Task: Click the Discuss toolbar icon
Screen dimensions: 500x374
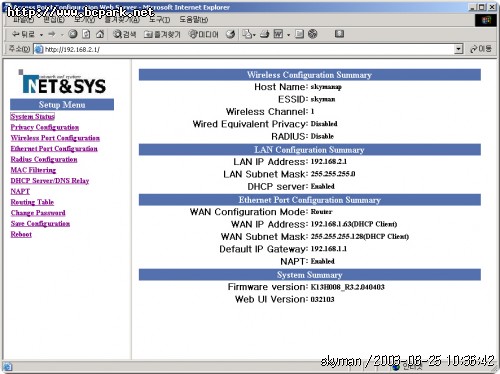Action: point(299,34)
